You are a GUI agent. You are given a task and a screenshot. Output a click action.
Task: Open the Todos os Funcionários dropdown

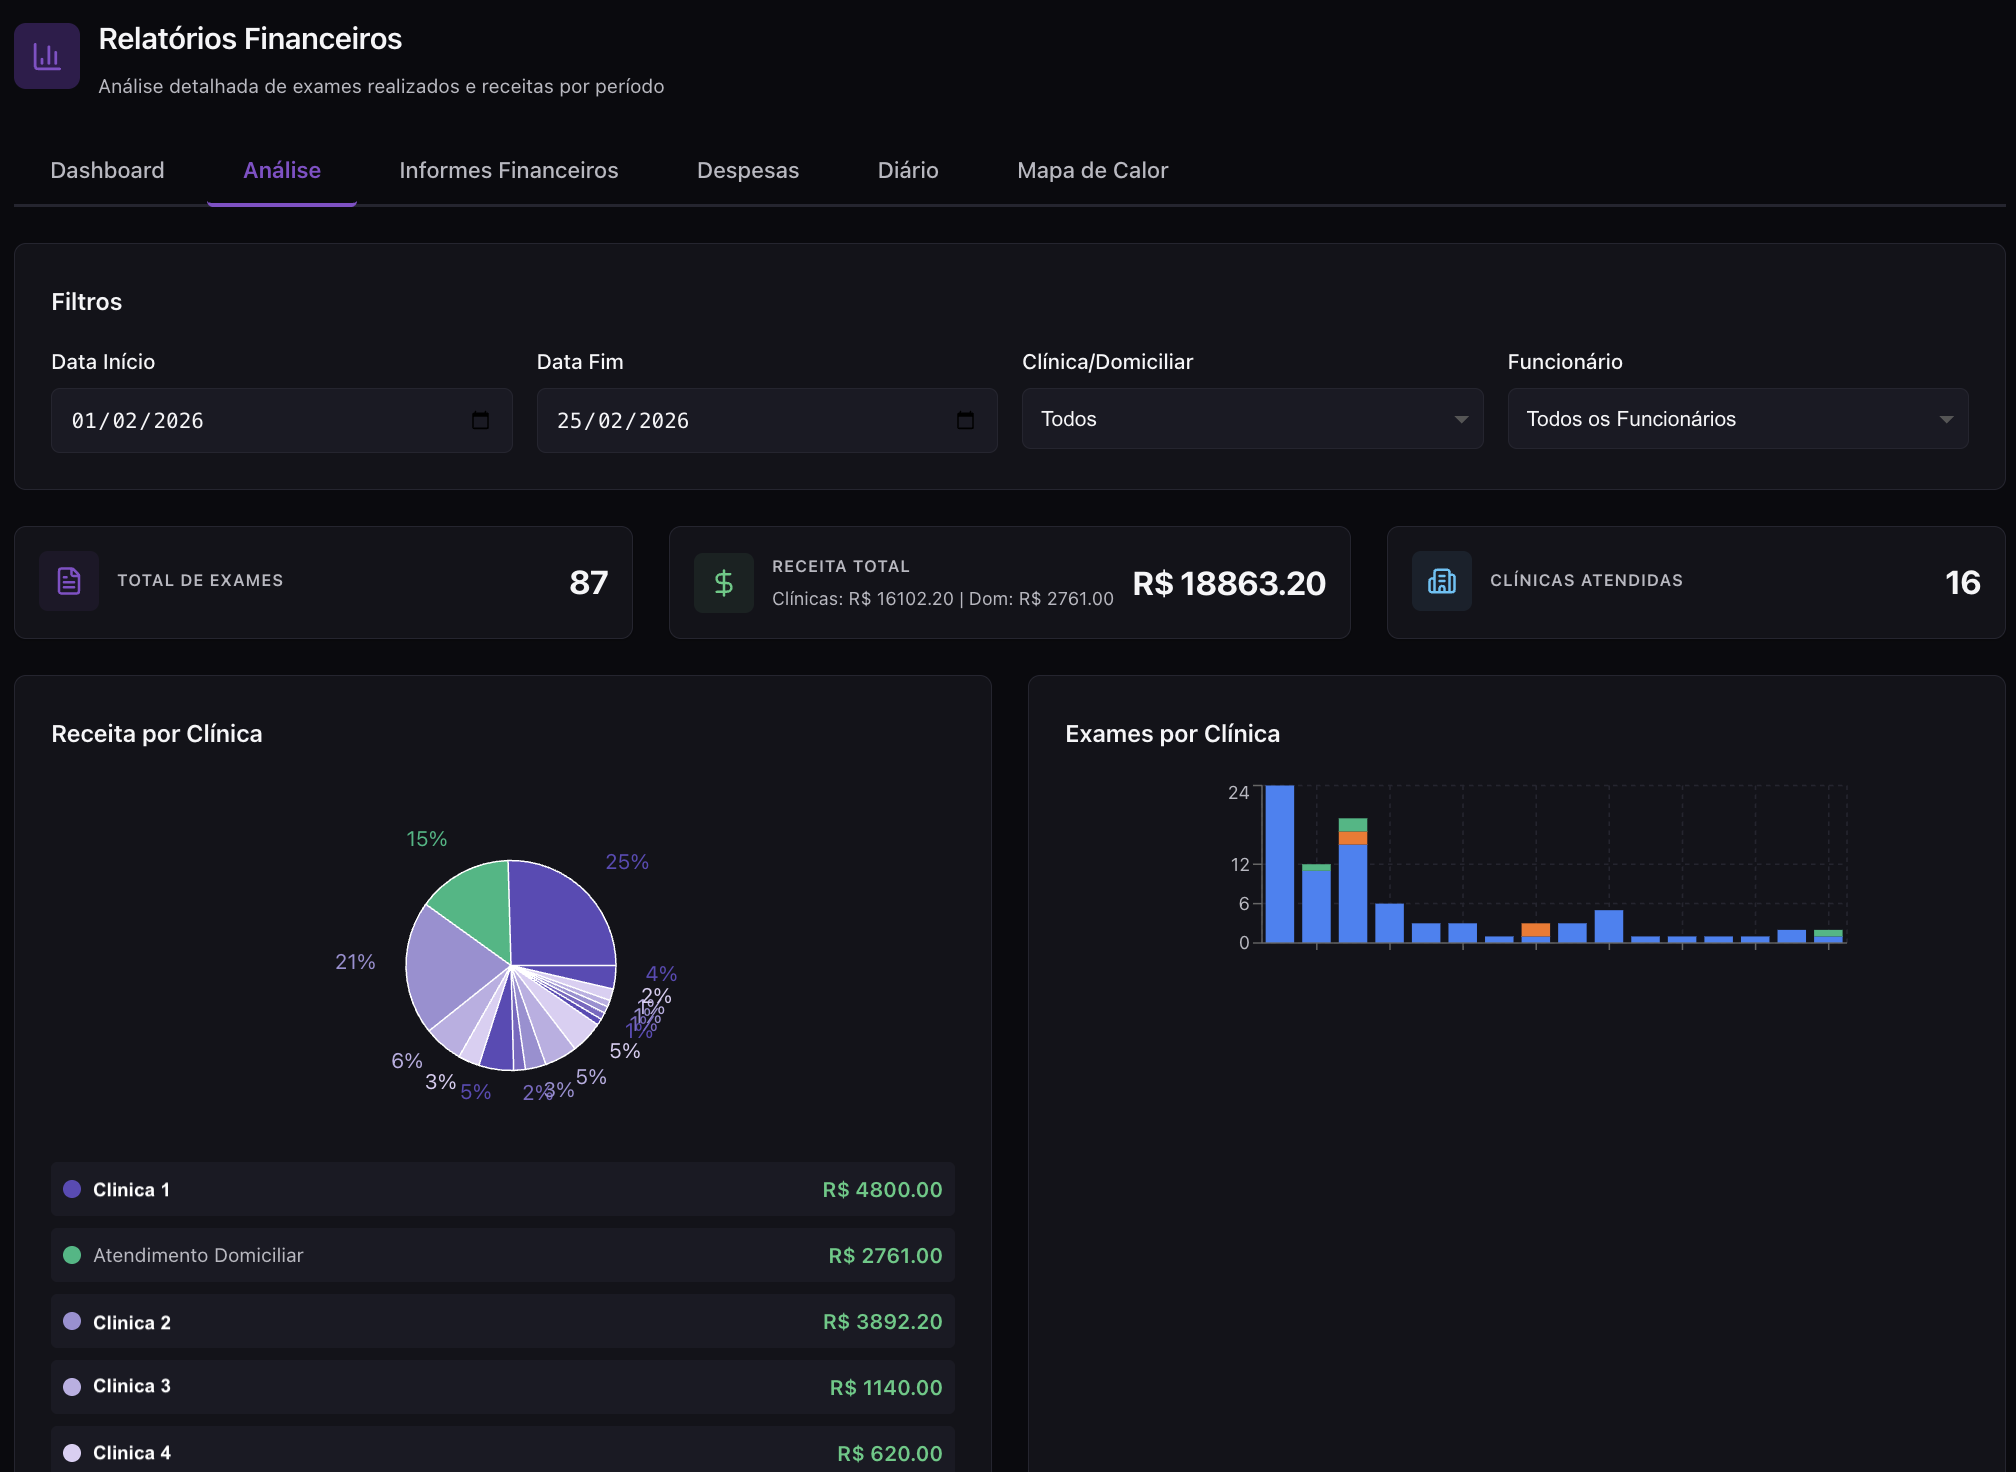pos(1736,419)
